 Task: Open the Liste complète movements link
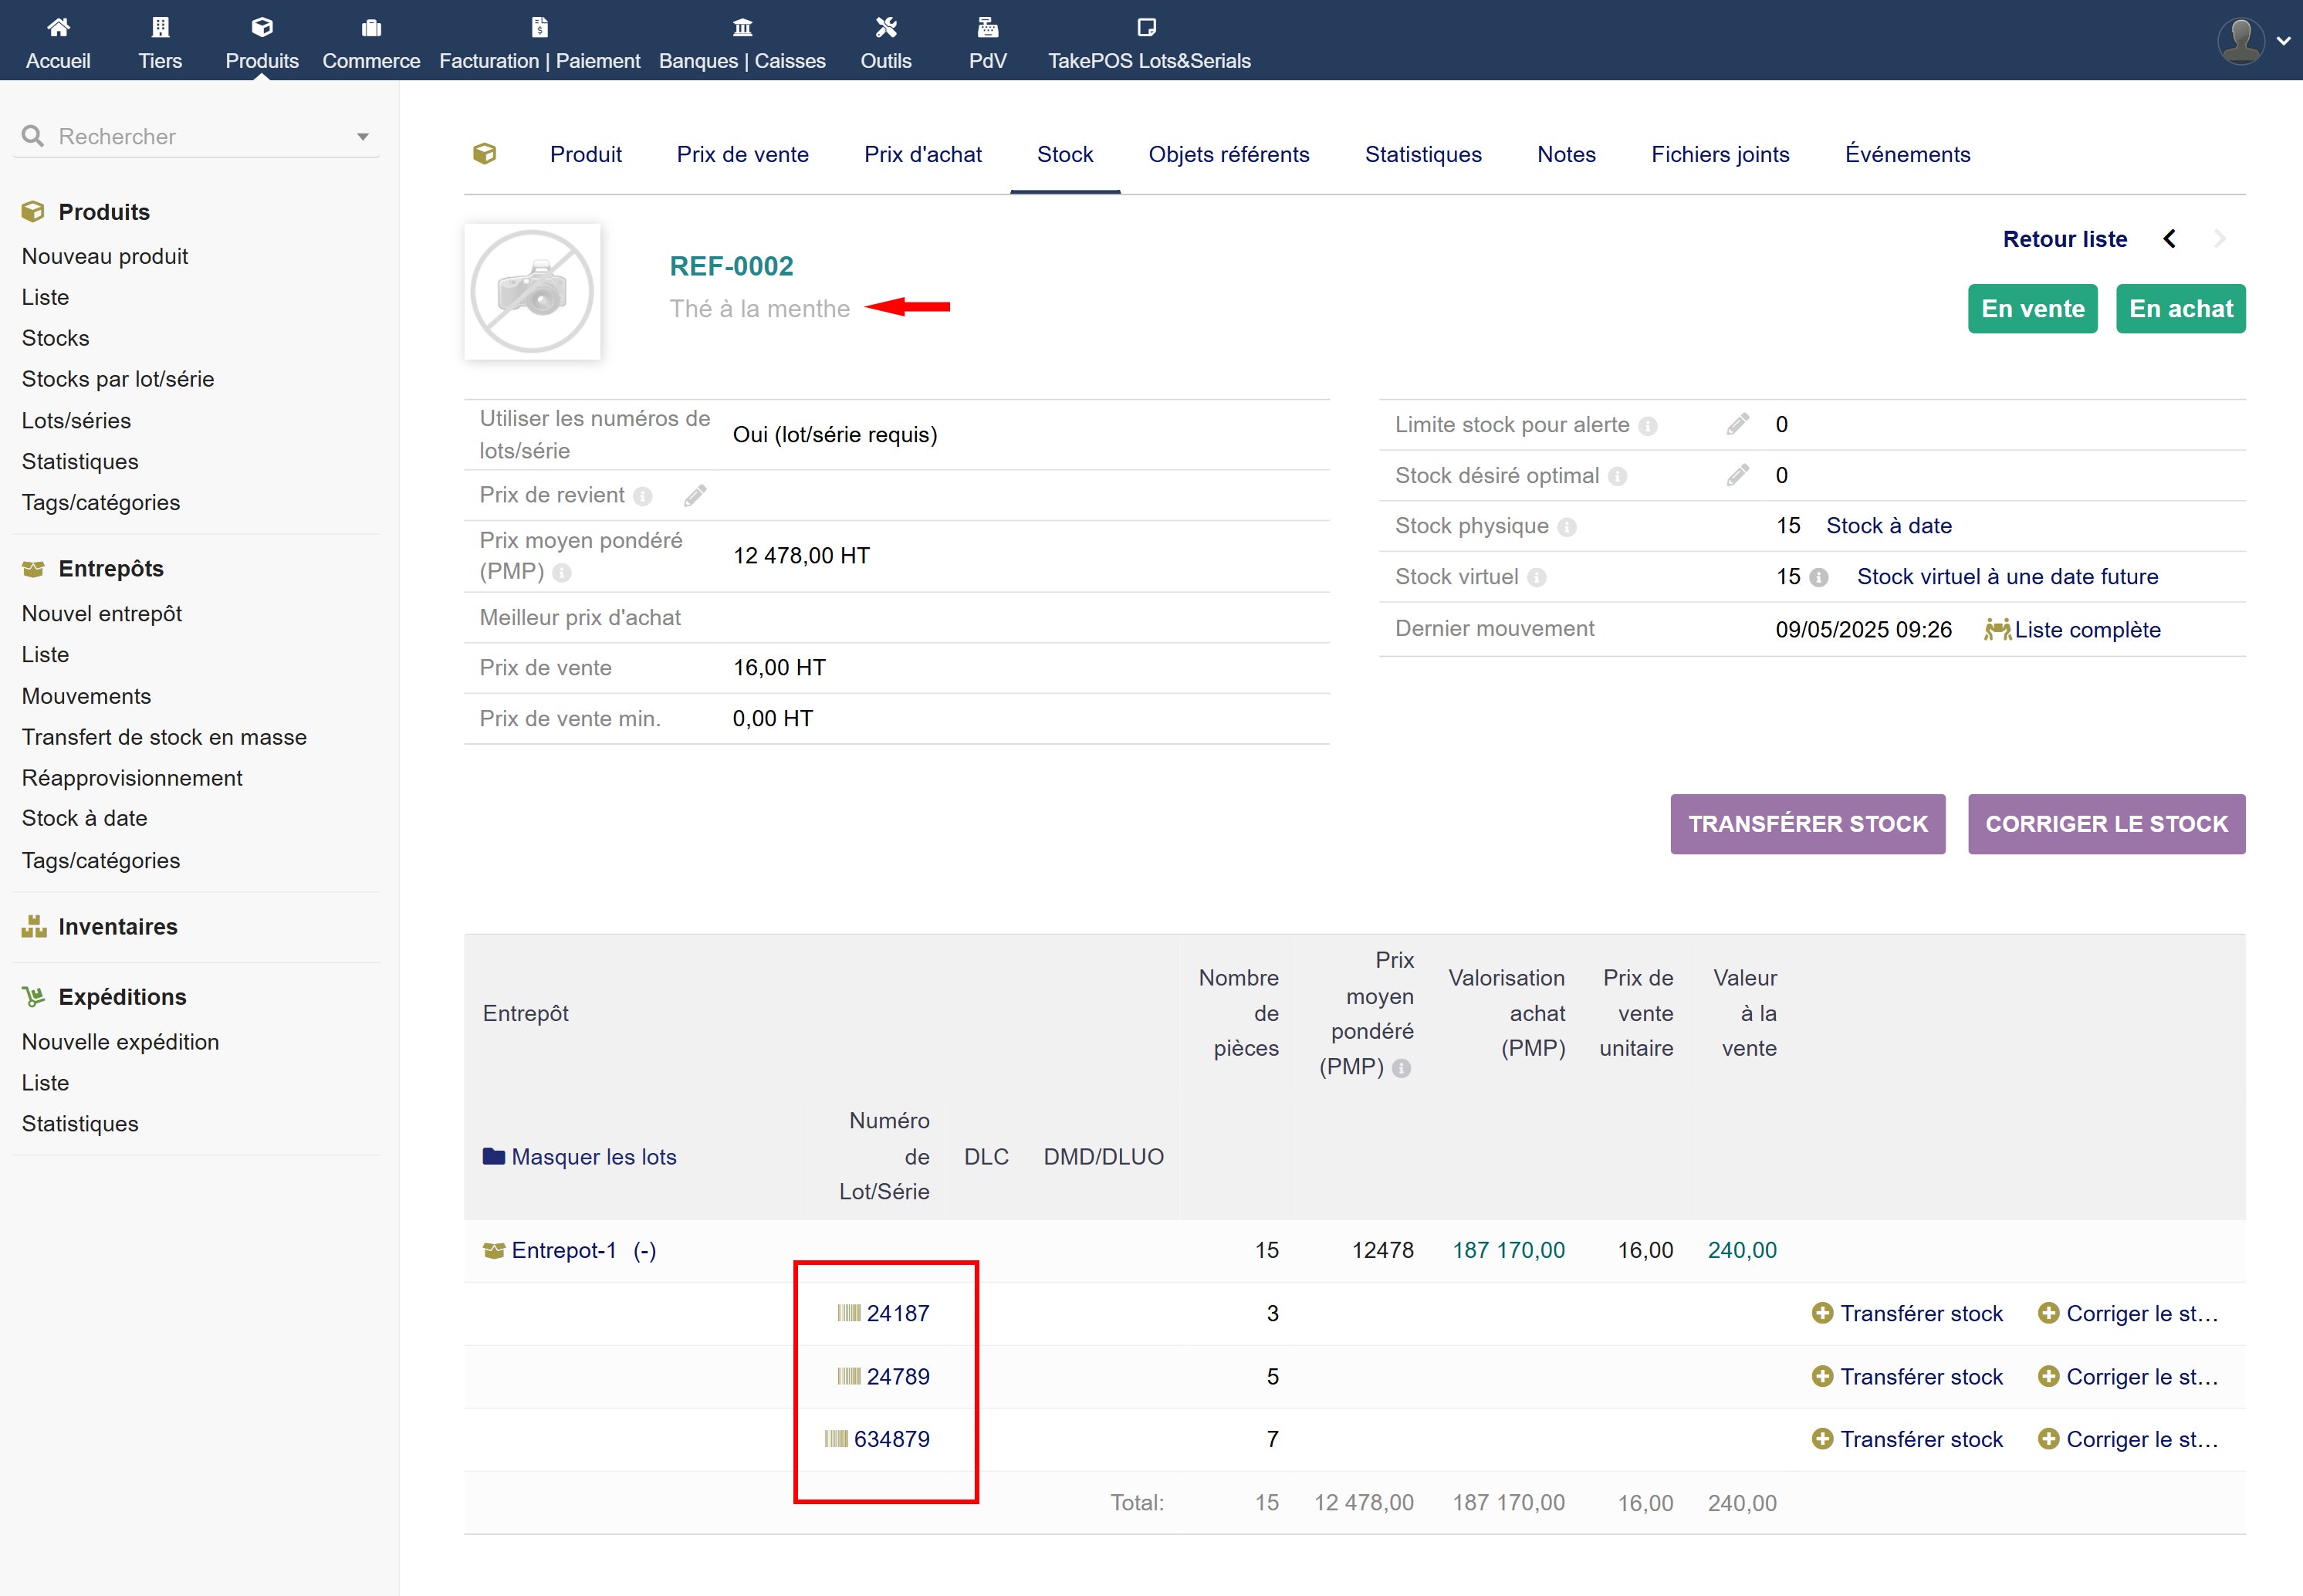click(2086, 630)
